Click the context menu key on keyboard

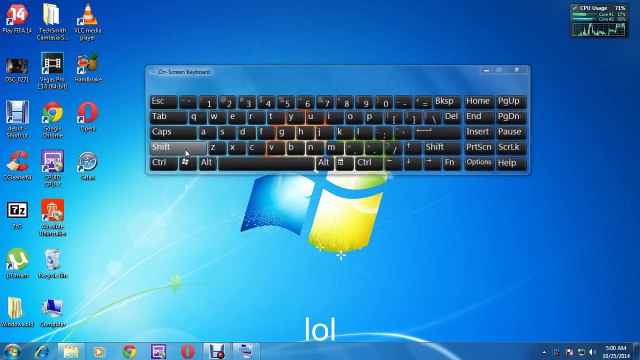344,163
